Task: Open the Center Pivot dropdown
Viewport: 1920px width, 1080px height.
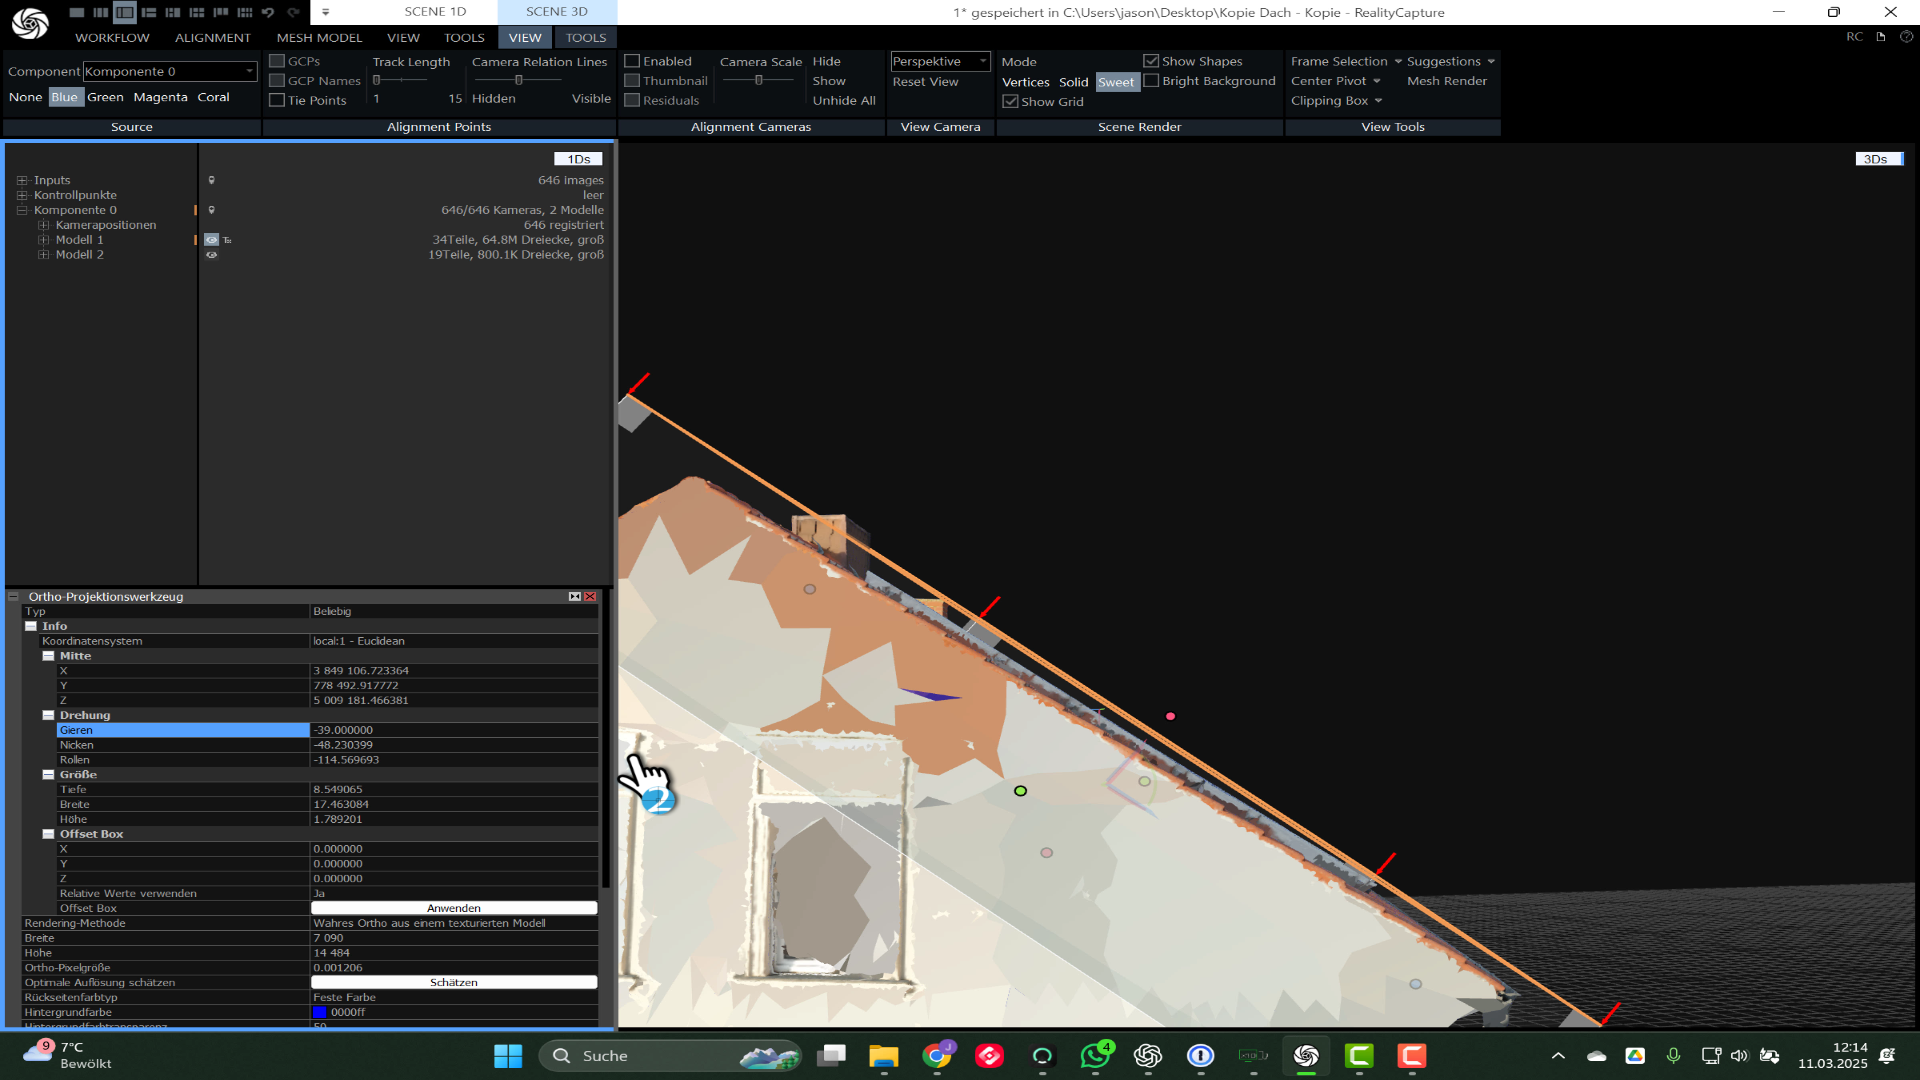Action: [1335, 81]
